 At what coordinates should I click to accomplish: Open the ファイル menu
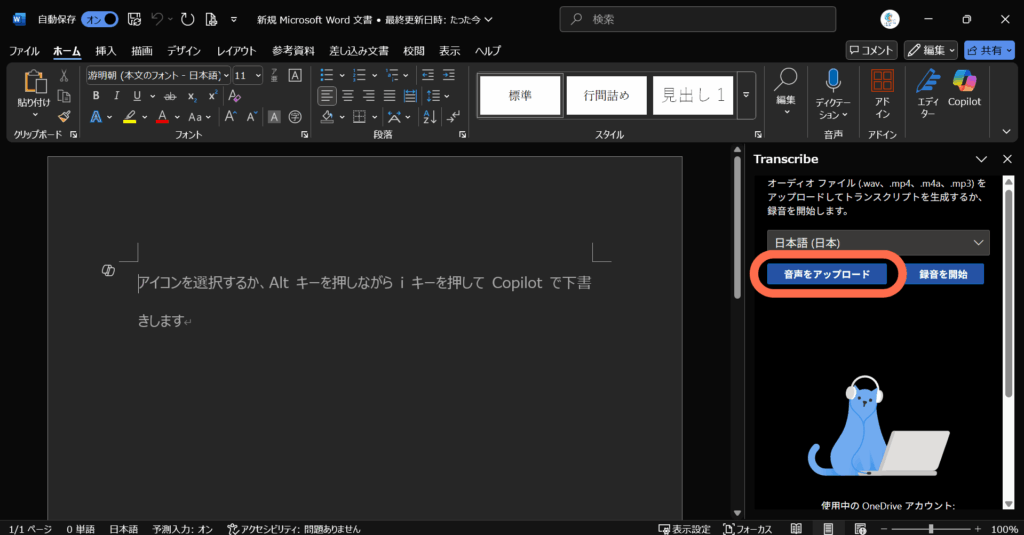point(24,51)
